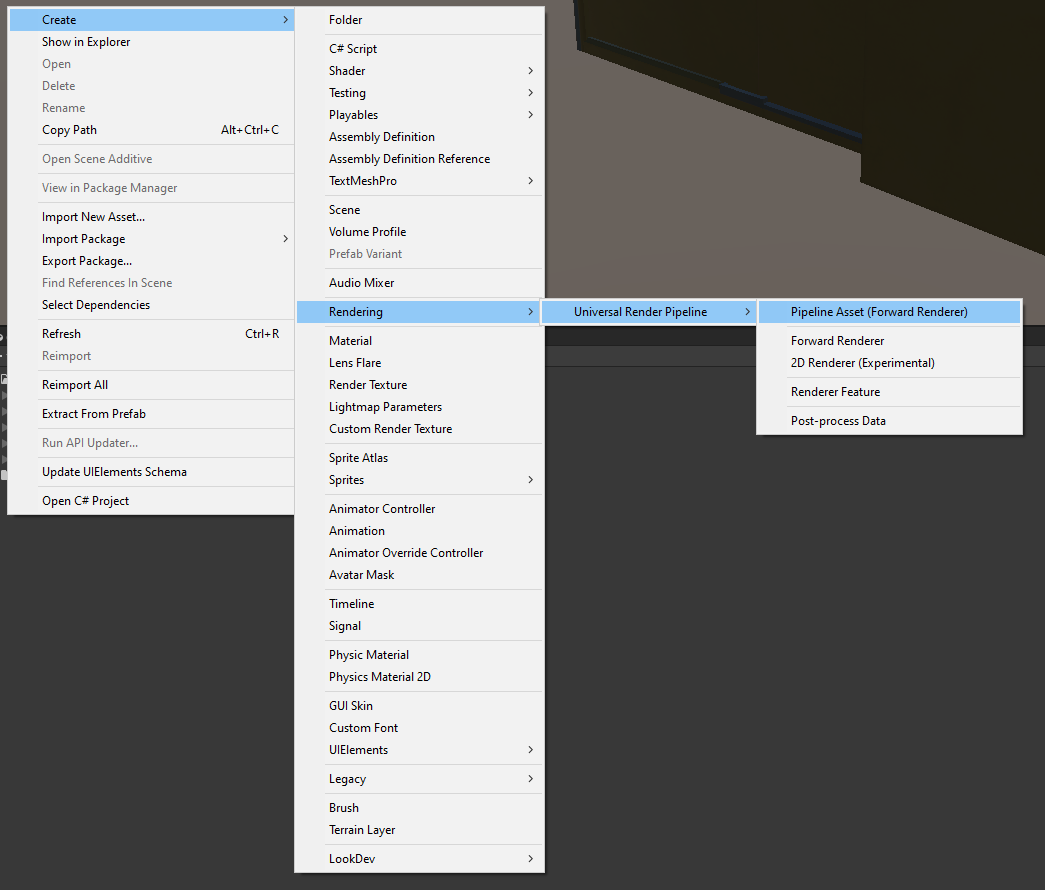The image size is (1045, 890).
Task: Create an Avatar Mask
Action: pyautogui.click(x=419, y=575)
